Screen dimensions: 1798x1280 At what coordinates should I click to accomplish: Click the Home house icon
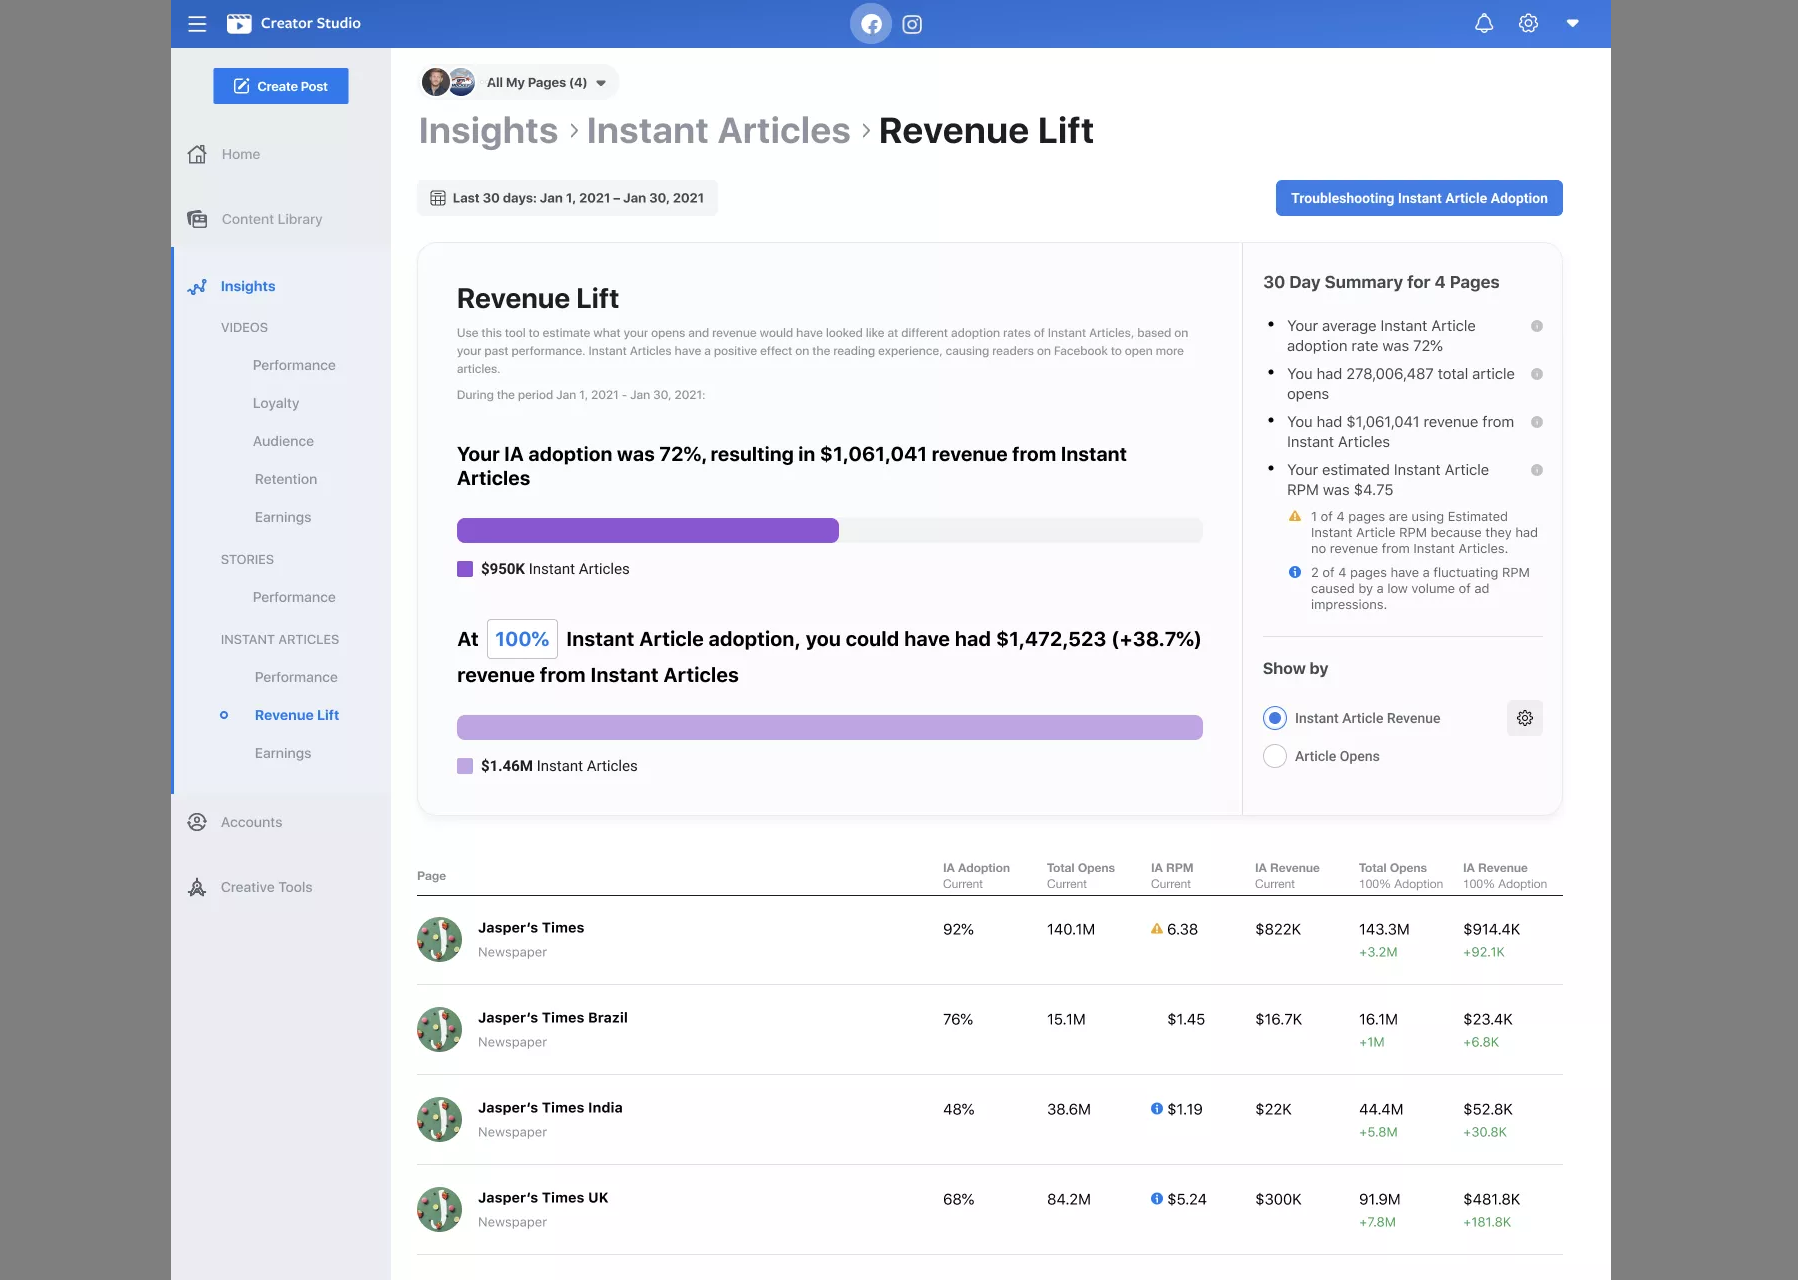pyautogui.click(x=197, y=154)
